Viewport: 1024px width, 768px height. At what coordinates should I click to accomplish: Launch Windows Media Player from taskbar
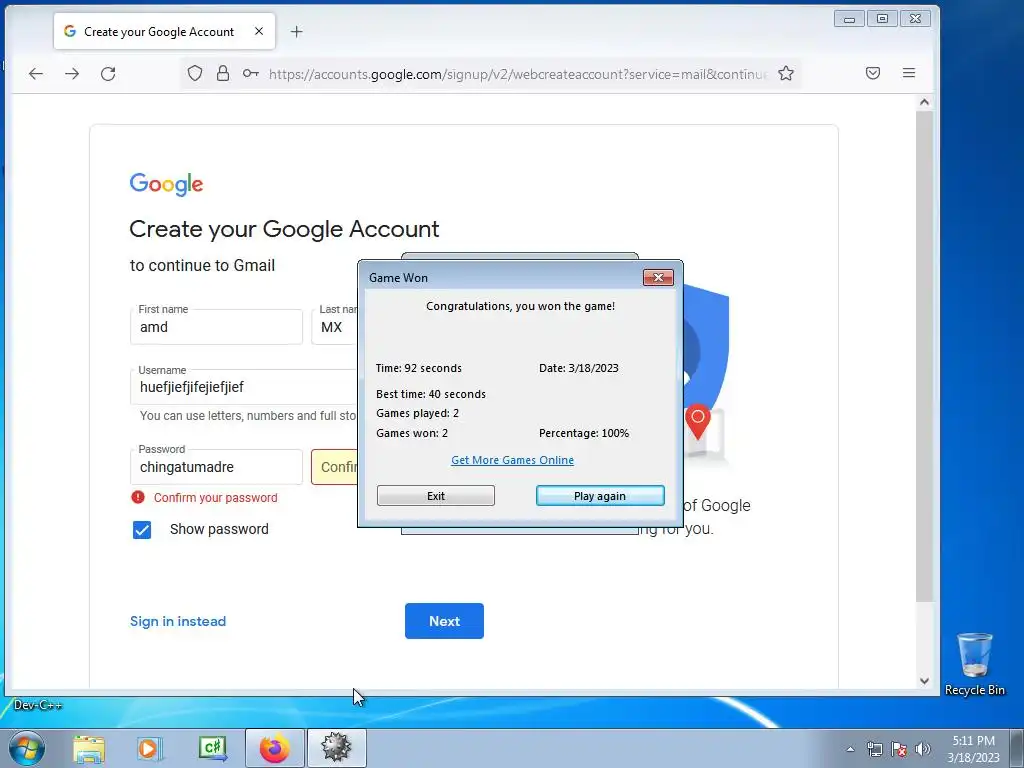tap(149, 748)
